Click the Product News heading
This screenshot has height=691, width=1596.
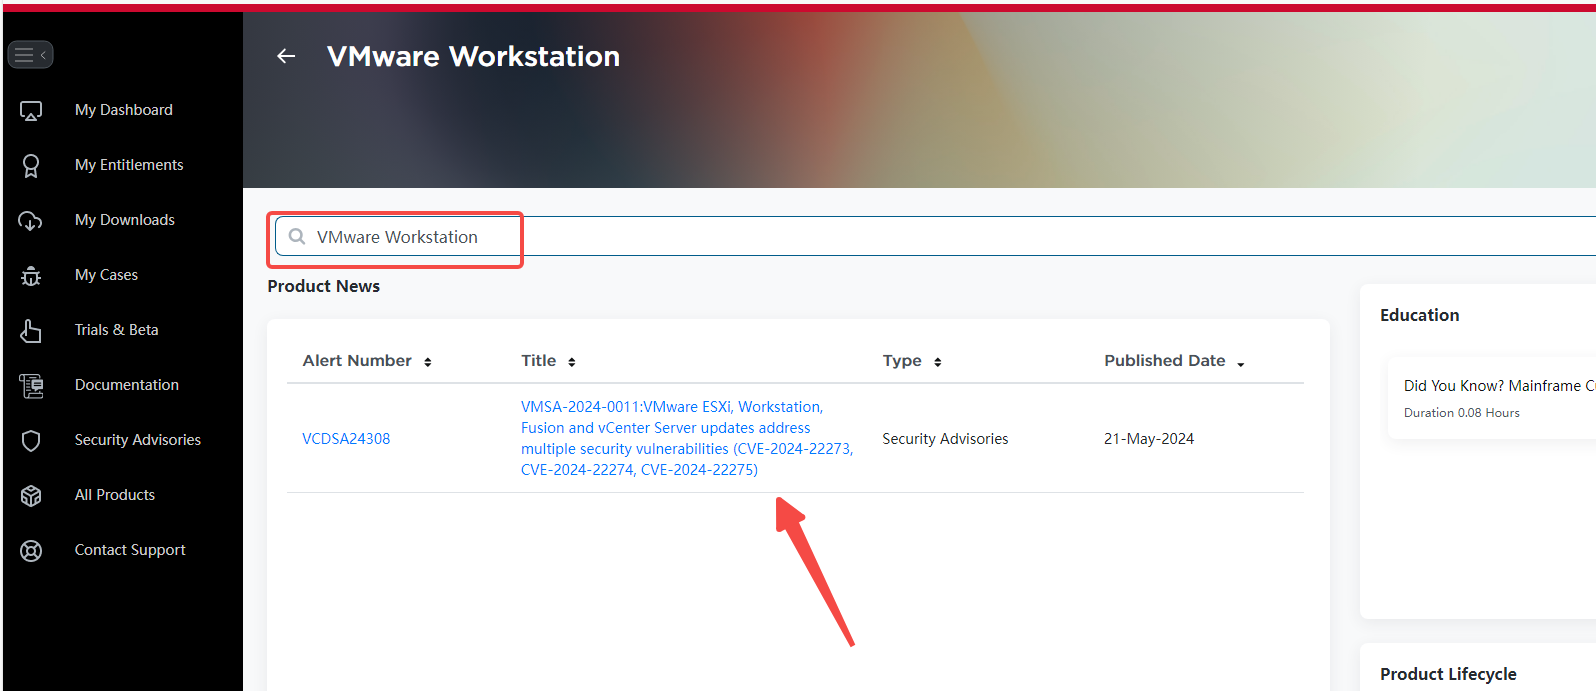324,286
